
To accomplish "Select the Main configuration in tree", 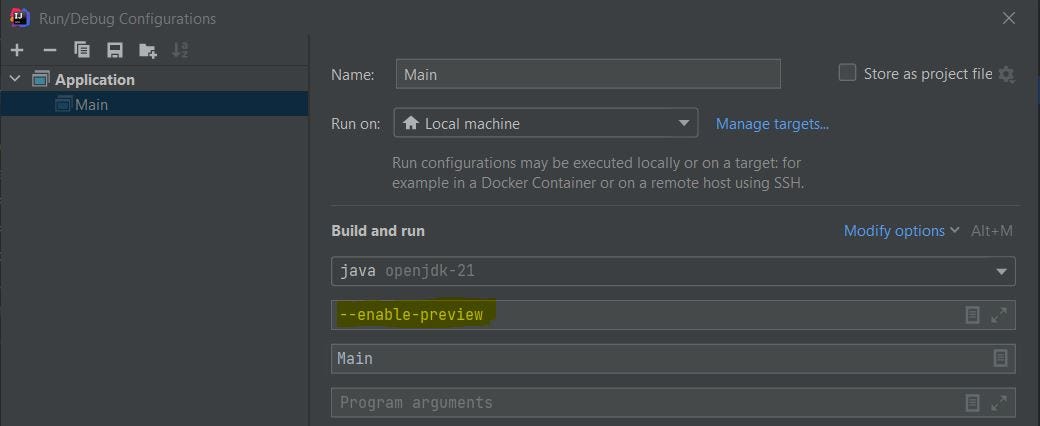I will pos(91,104).
